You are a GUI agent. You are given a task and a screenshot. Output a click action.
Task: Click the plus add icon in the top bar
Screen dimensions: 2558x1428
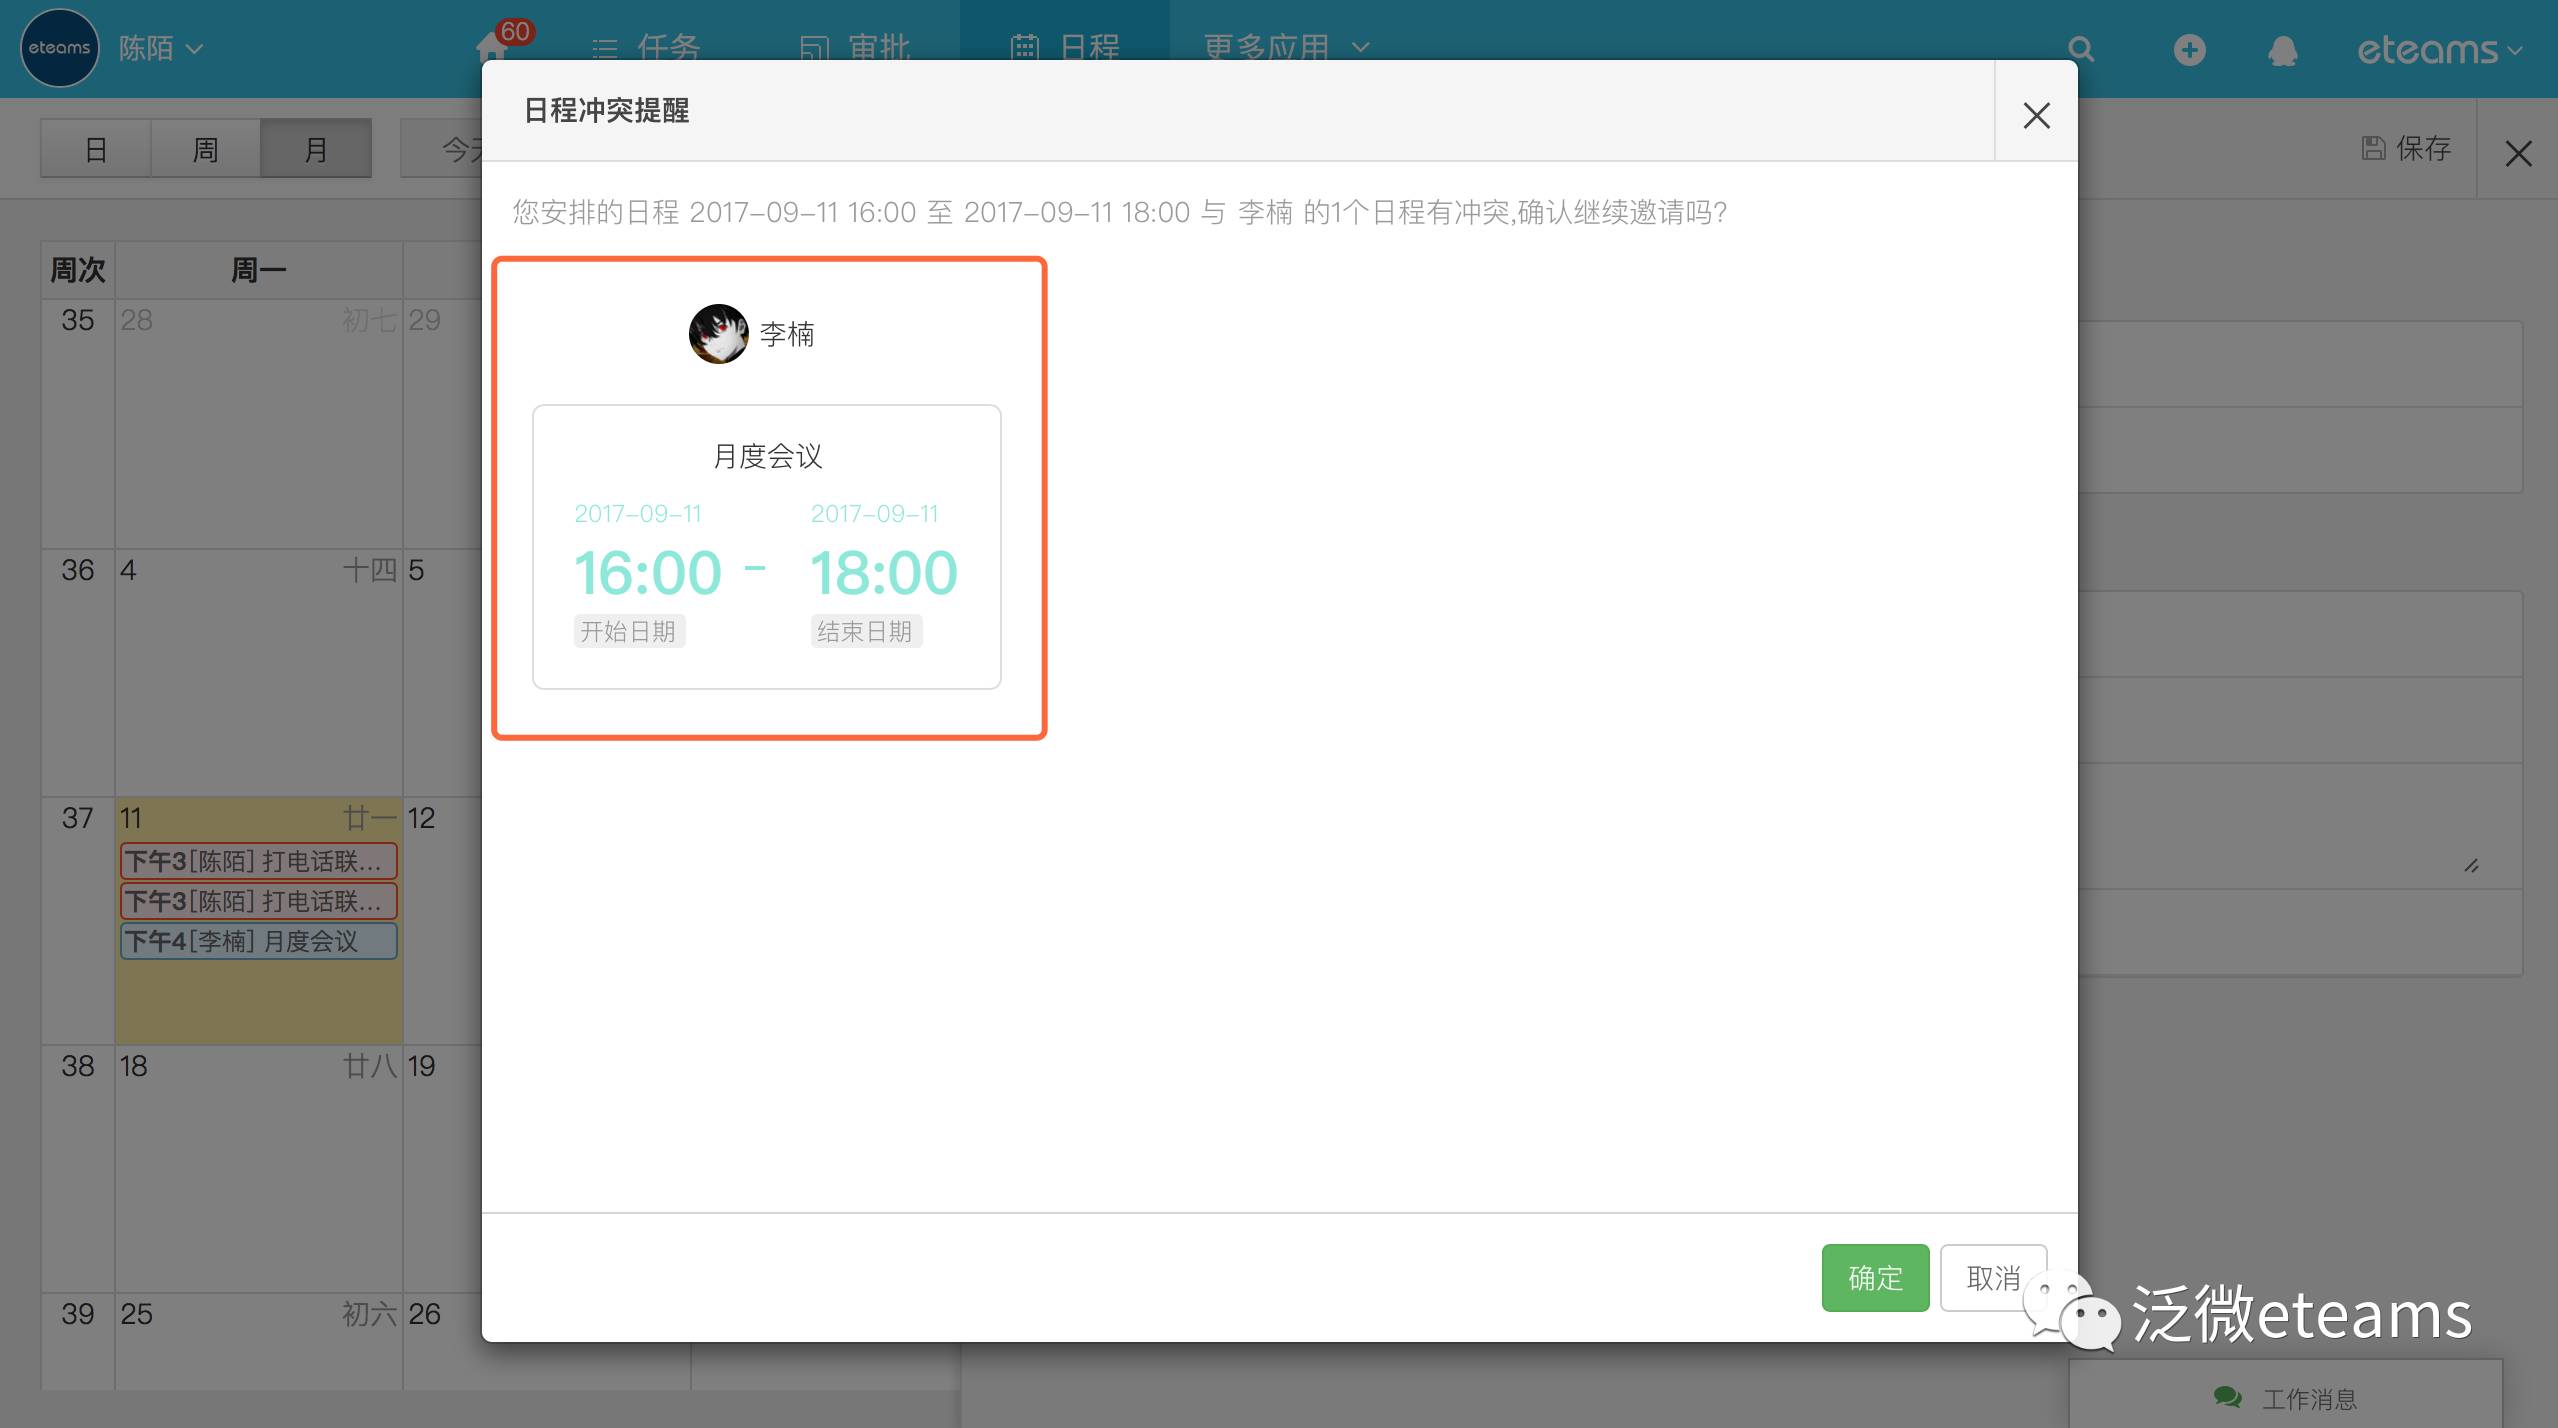coord(2189,49)
